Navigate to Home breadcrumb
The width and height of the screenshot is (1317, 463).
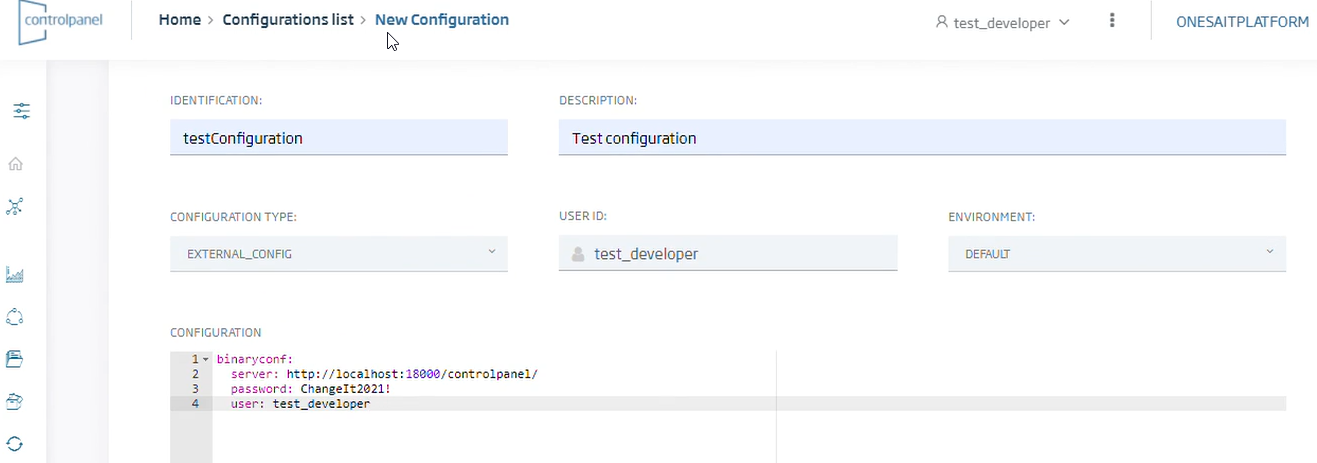pyautogui.click(x=180, y=20)
